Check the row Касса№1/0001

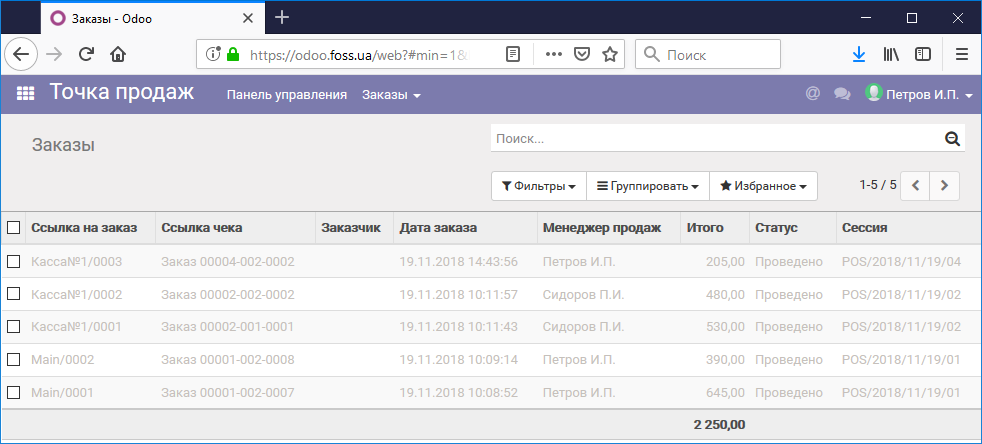[x=14, y=326]
